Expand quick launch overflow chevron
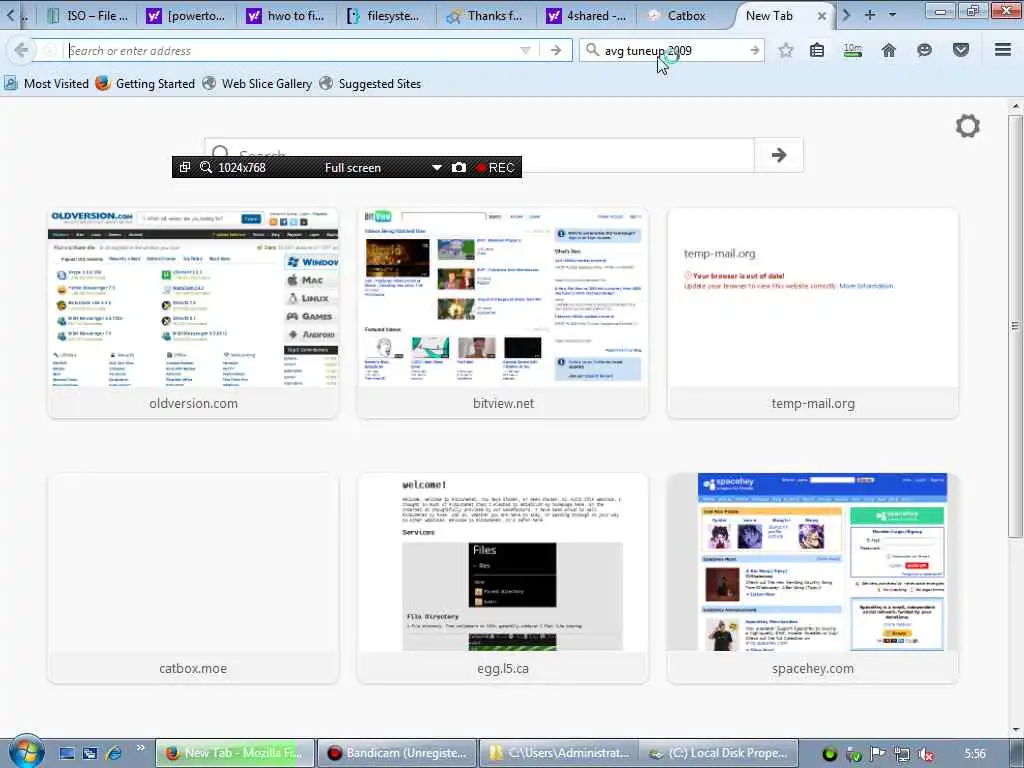 click(140, 748)
